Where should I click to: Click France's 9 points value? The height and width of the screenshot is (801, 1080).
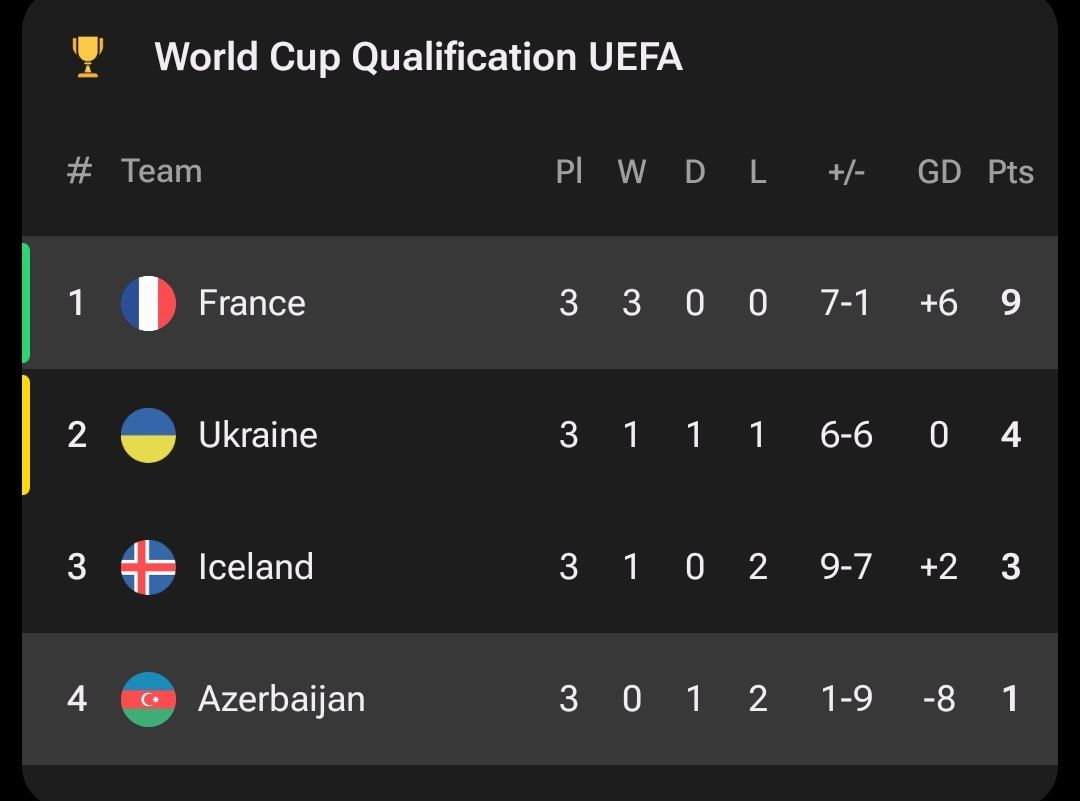click(x=1011, y=303)
